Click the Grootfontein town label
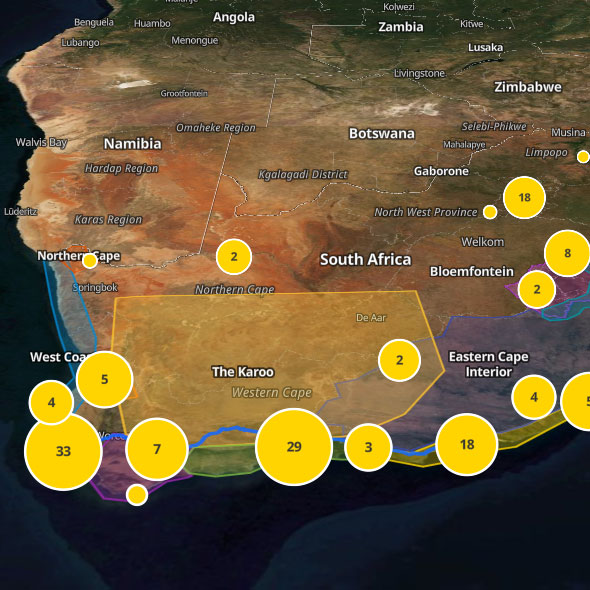 pos(184,93)
